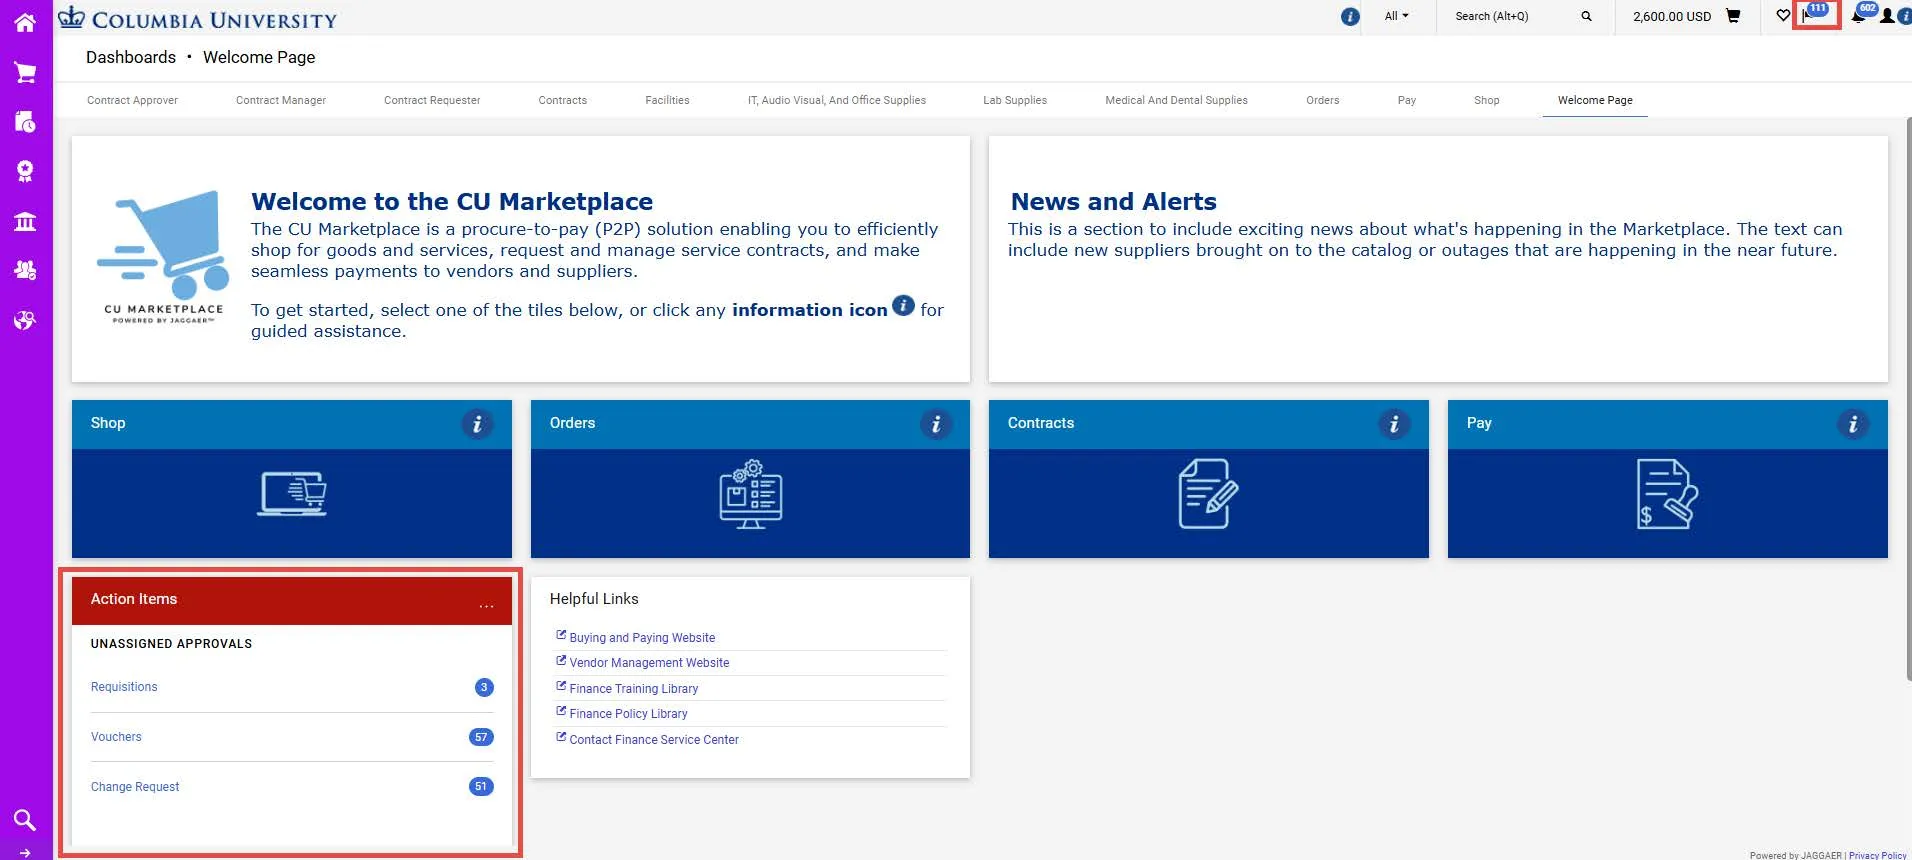Switch to Lab Supplies tab

coord(1015,100)
